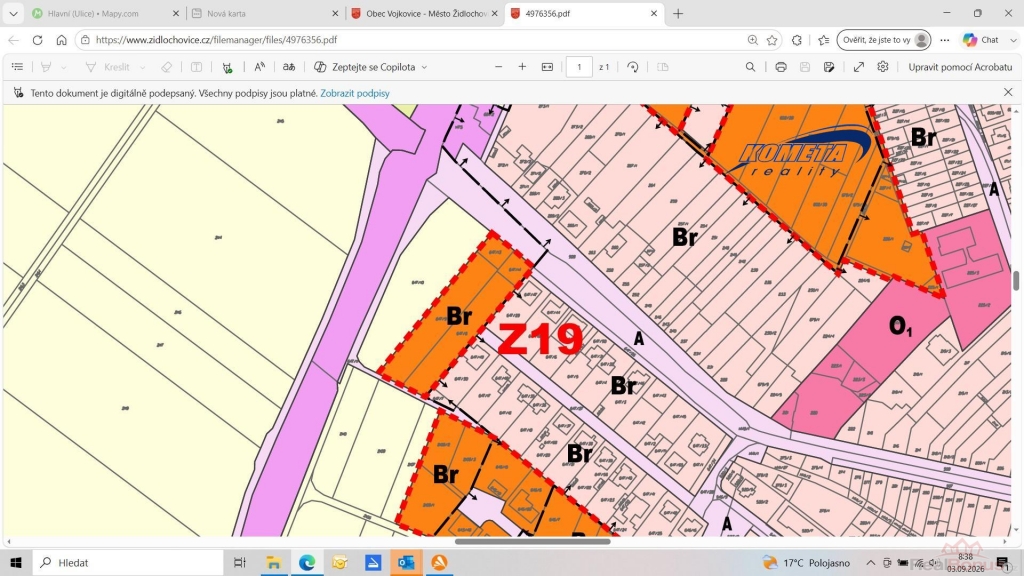Image resolution: width=1024 pixels, height=576 pixels.
Task: Open the table of contents sidebar
Action: [18, 67]
